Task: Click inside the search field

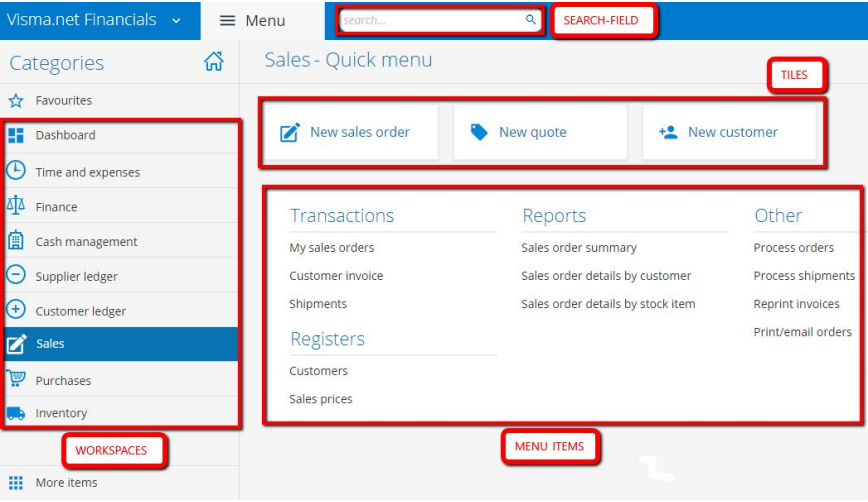Action: click(x=430, y=20)
